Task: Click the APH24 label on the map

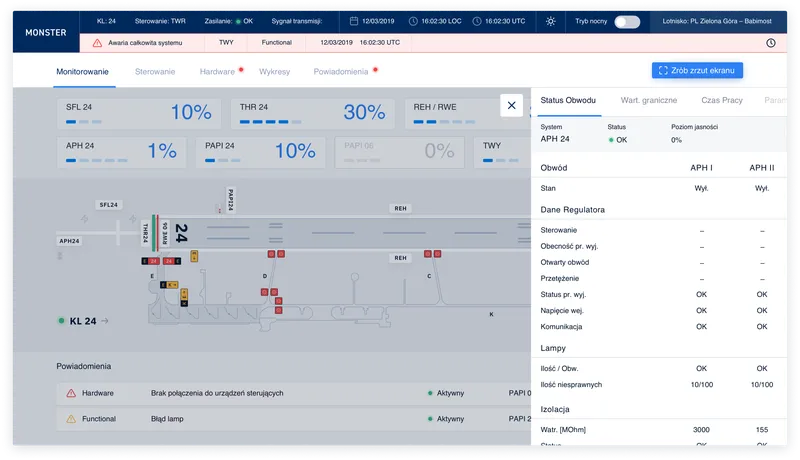Action: coord(69,241)
